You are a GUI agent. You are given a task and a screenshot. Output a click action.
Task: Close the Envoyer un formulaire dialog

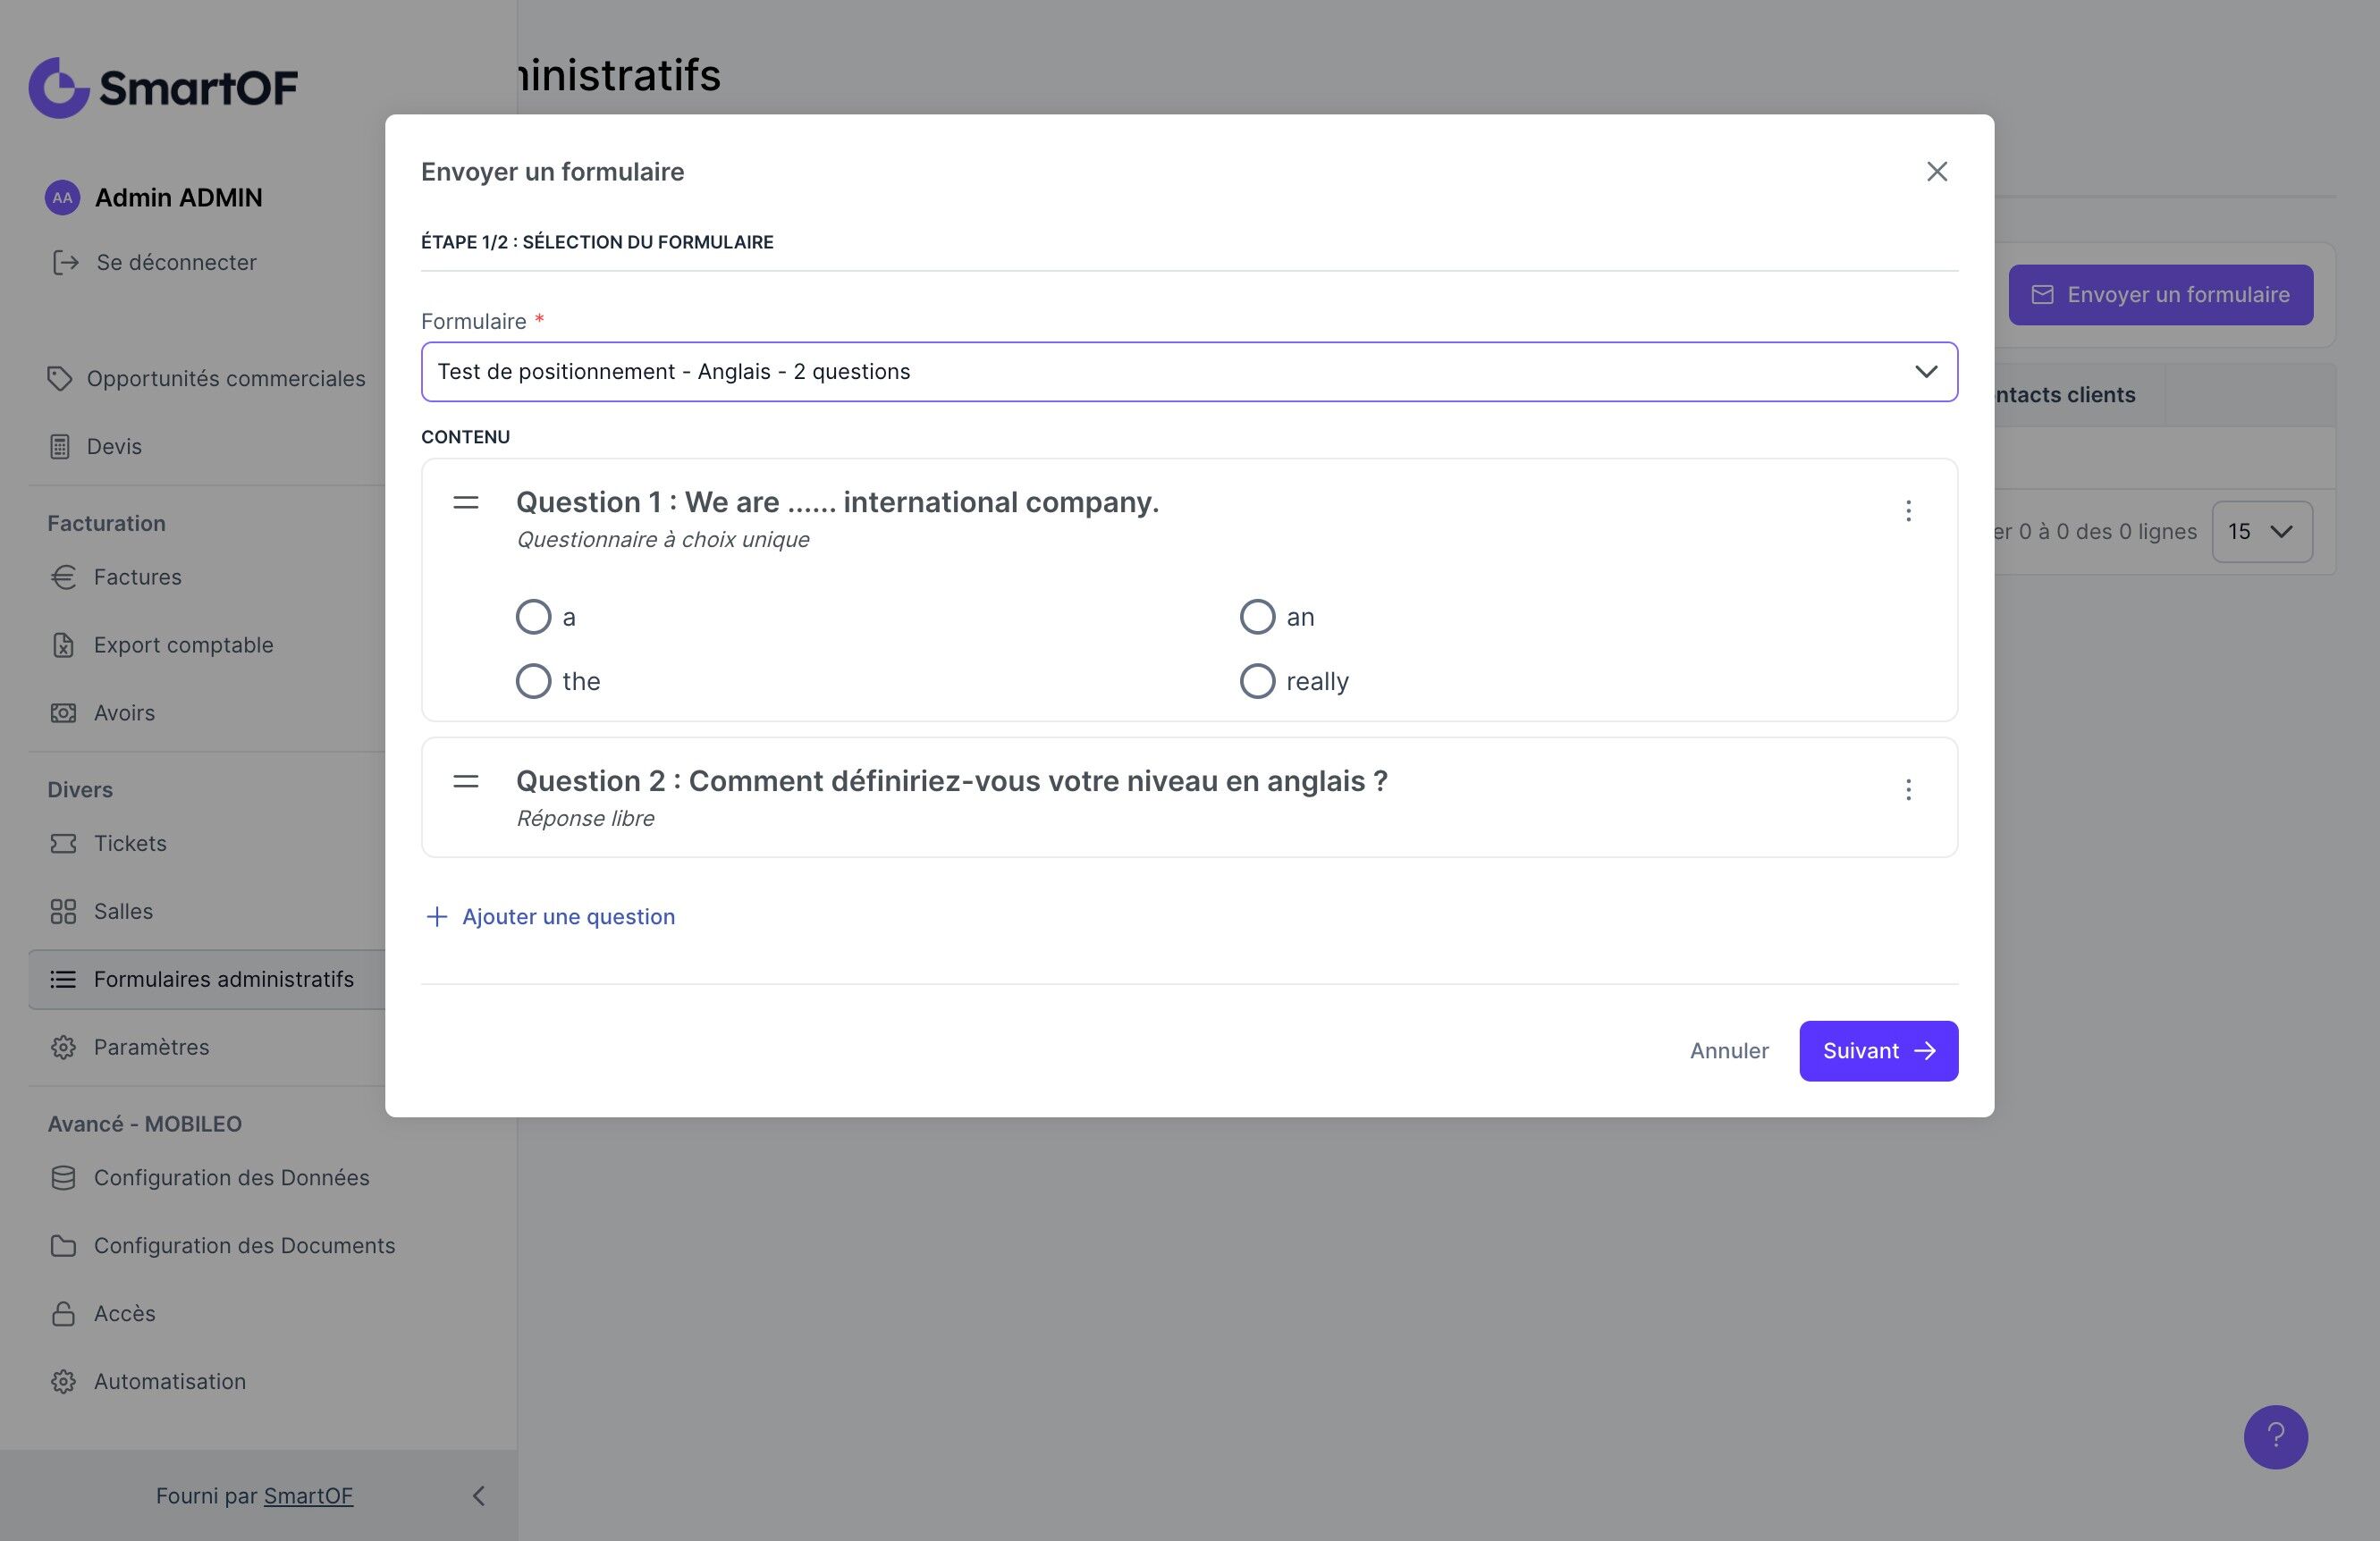click(x=1936, y=172)
